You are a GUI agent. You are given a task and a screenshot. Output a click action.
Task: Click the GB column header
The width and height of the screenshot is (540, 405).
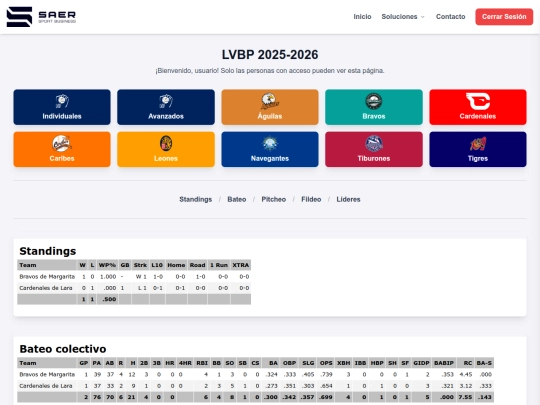tap(125, 265)
